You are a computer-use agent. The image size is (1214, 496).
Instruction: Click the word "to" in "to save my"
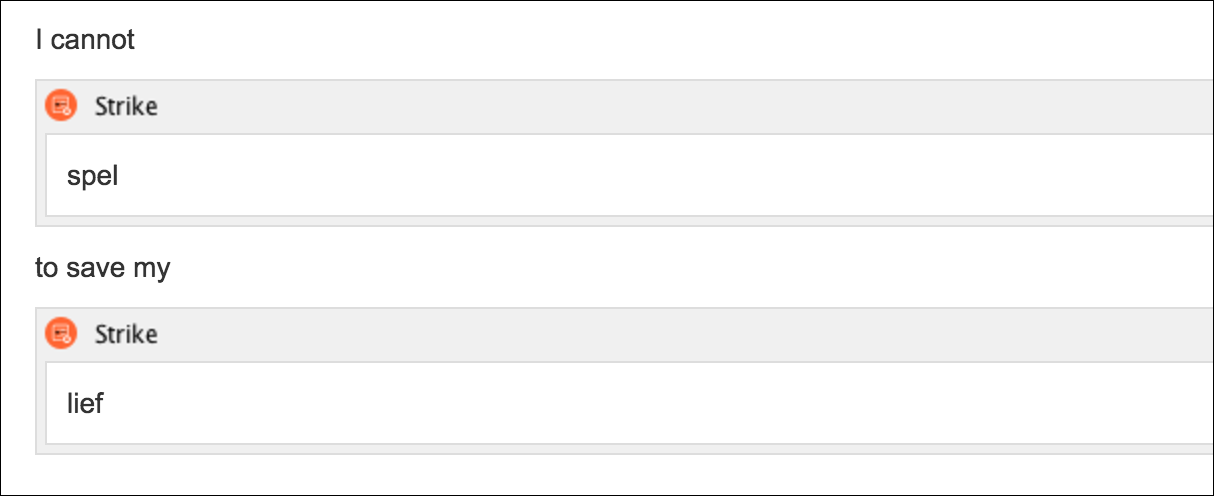pos(47,269)
